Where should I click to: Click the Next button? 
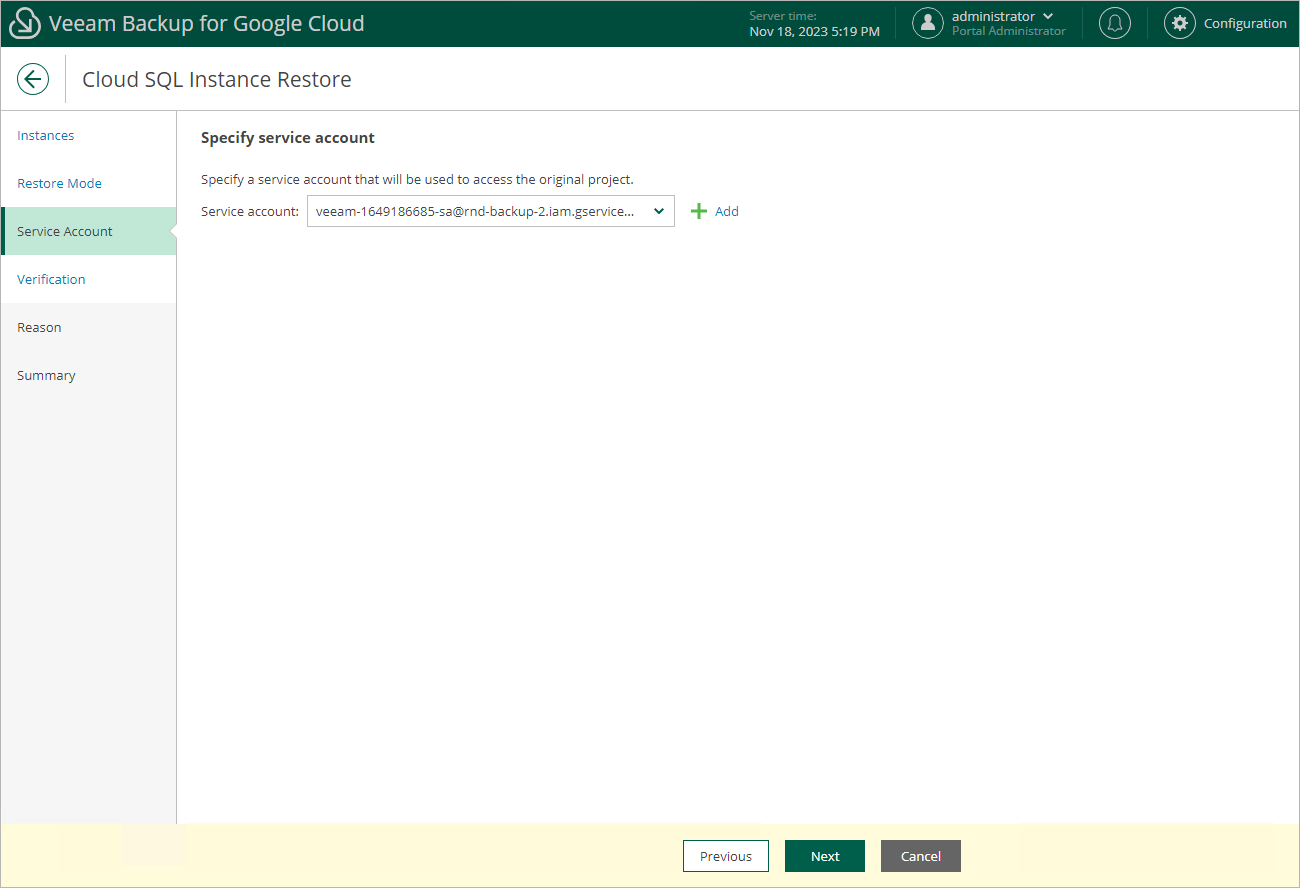pyautogui.click(x=825, y=856)
